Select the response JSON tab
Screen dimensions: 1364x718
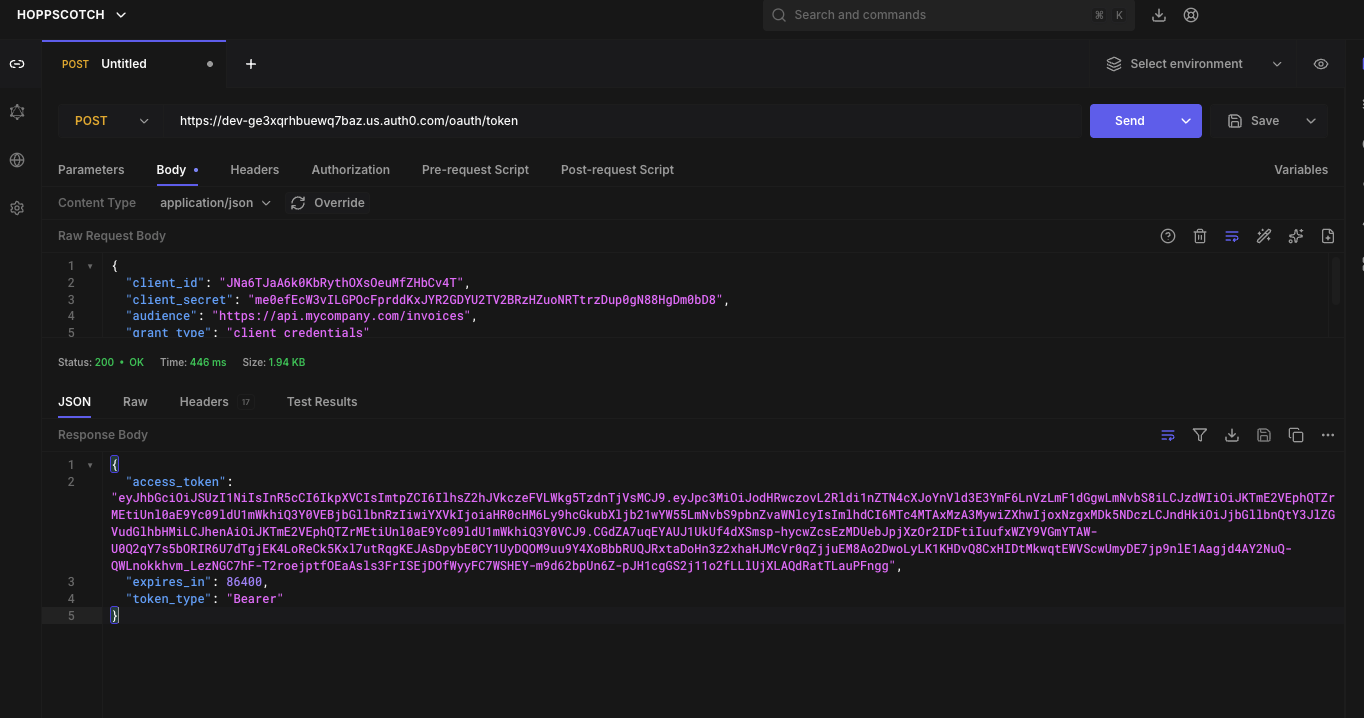click(x=74, y=402)
